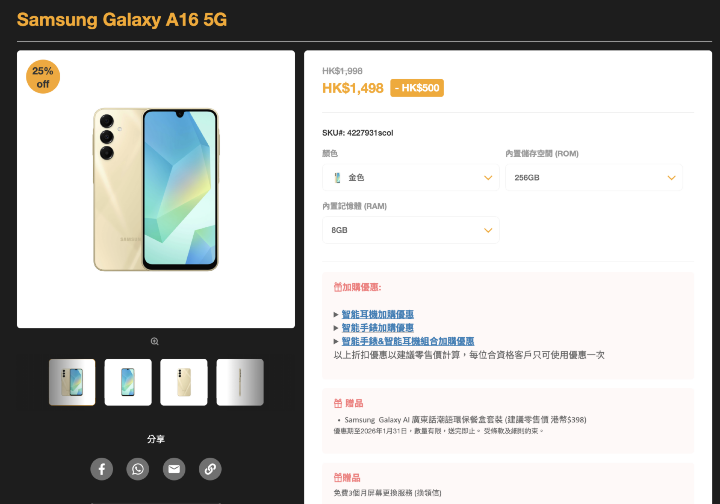720x504 pixels.
Task: Share product by email icon
Action: [x=174, y=469]
